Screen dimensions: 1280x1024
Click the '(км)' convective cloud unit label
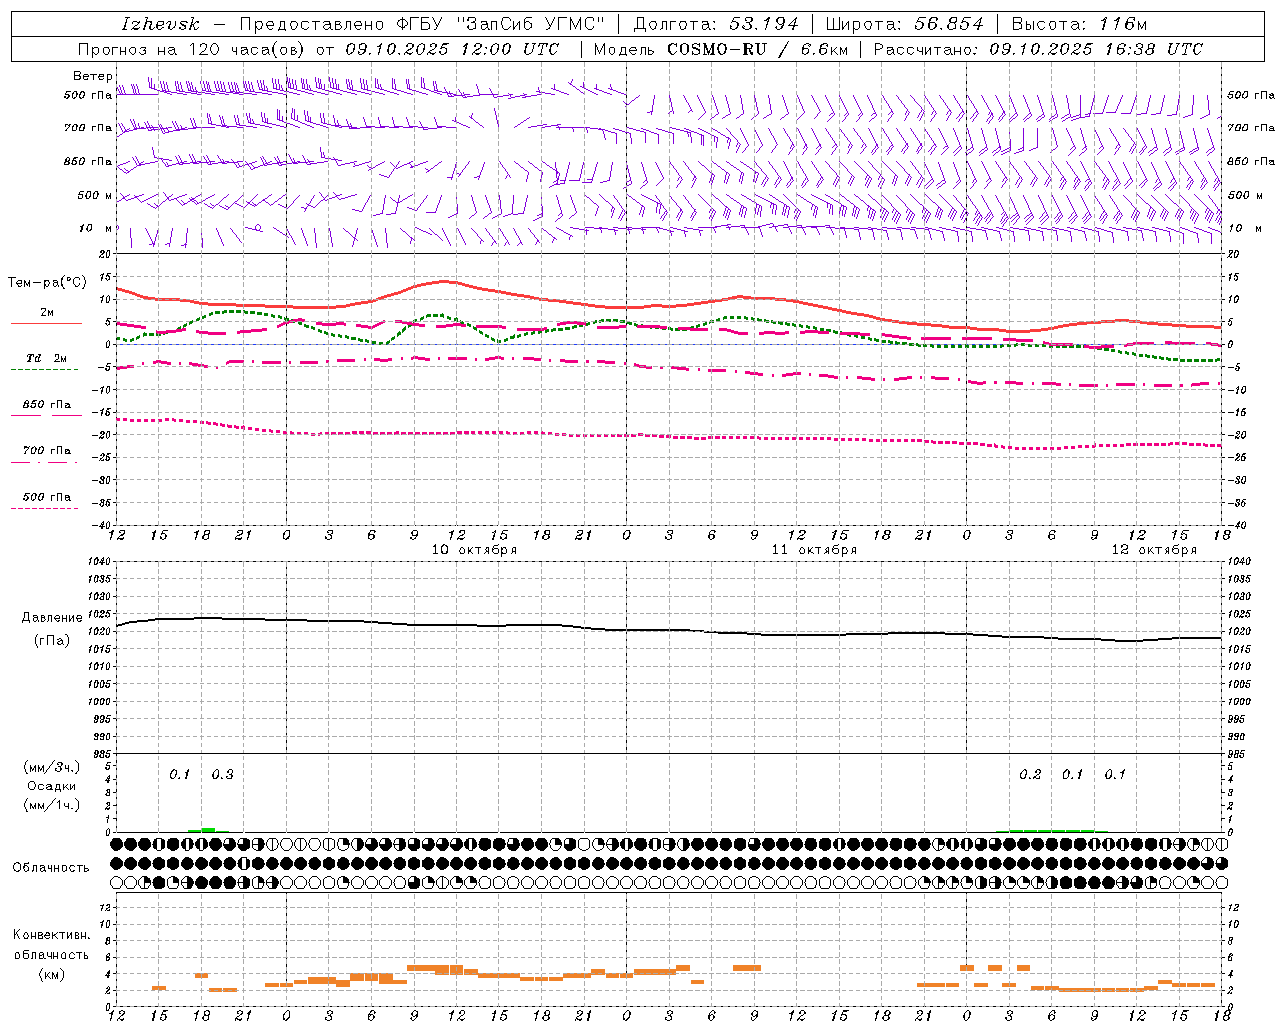52,974
